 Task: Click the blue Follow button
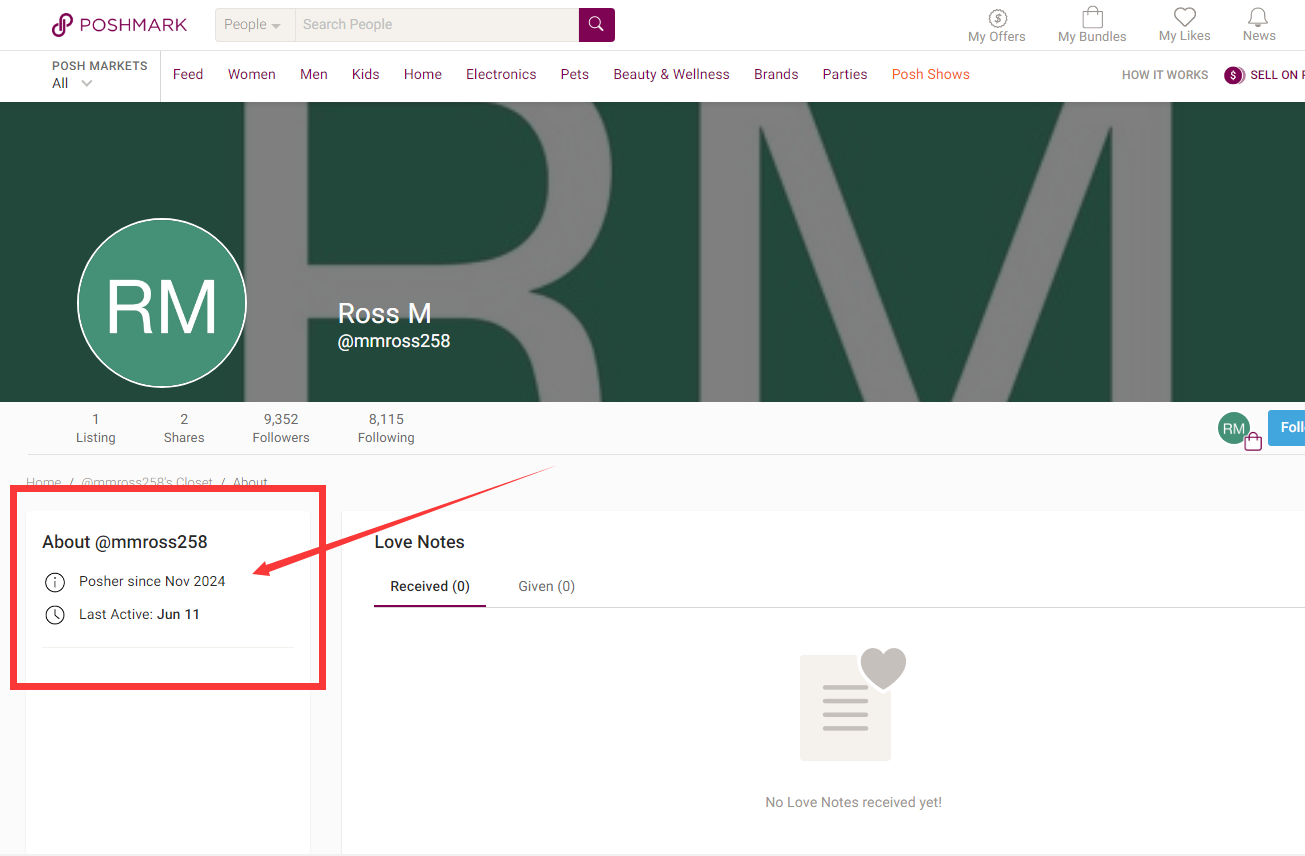tap(1286, 428)
